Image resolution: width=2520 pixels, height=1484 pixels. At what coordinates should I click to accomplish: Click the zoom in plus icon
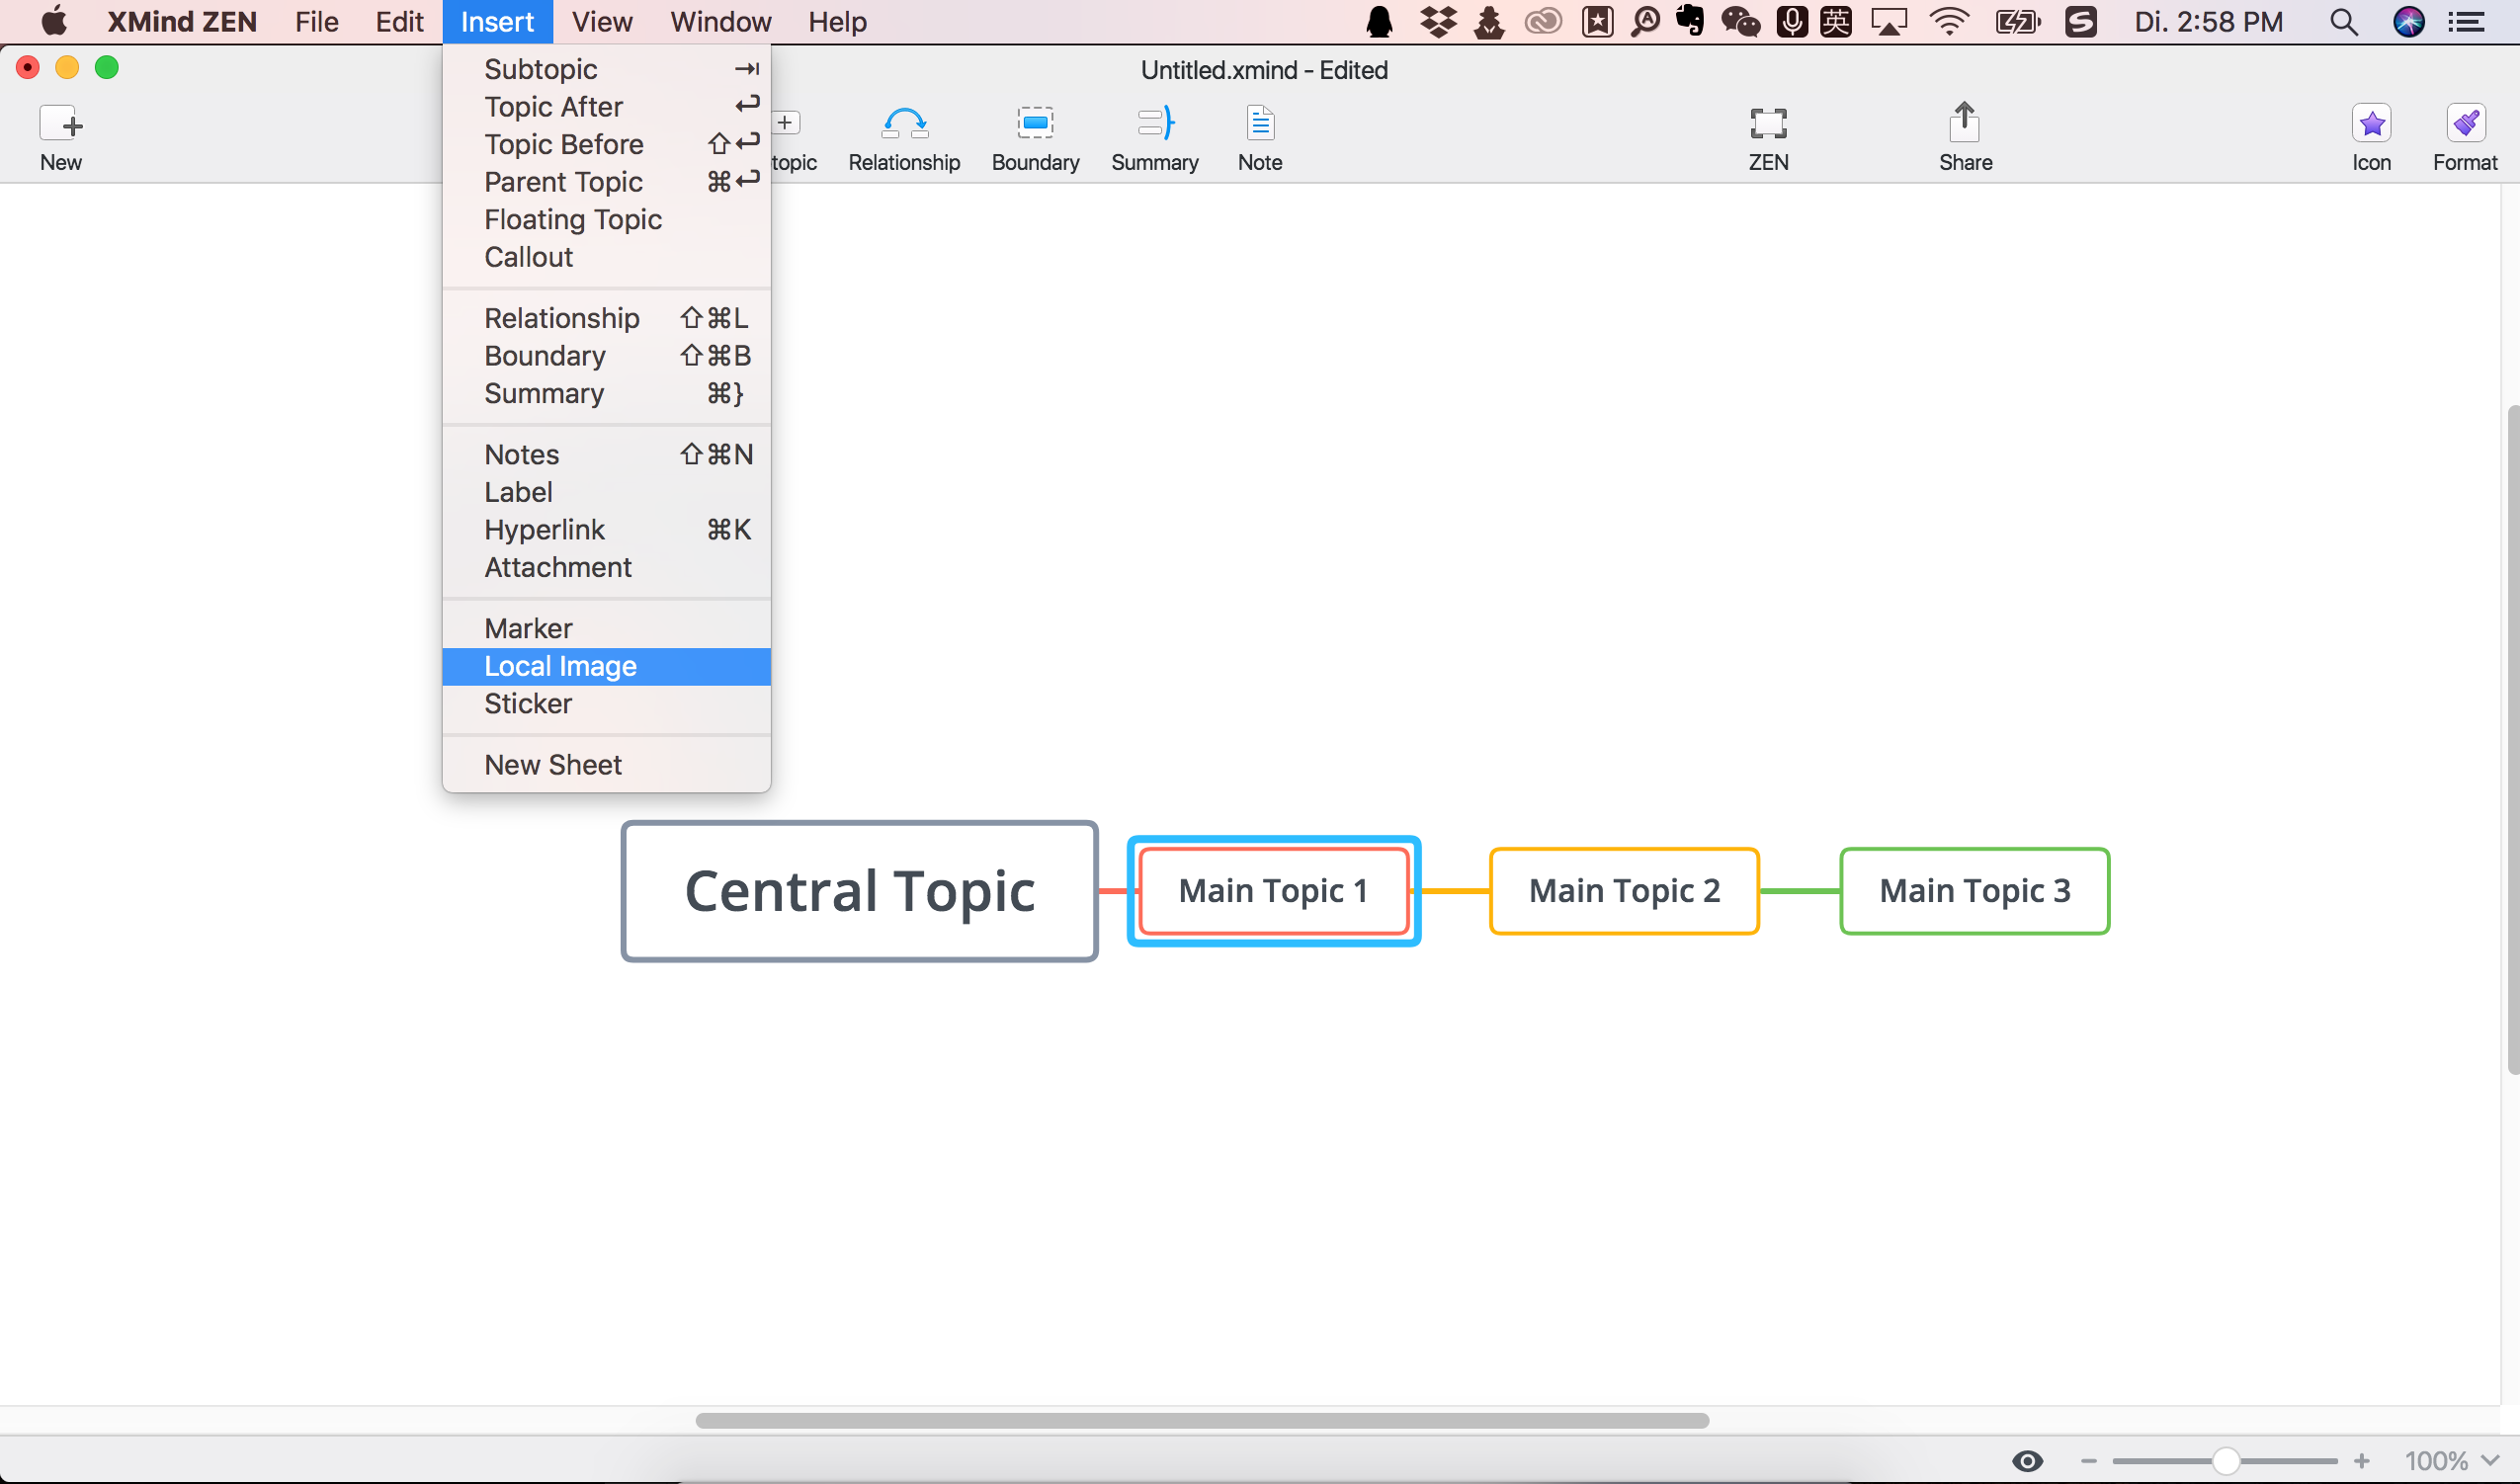[2362, 1461]
